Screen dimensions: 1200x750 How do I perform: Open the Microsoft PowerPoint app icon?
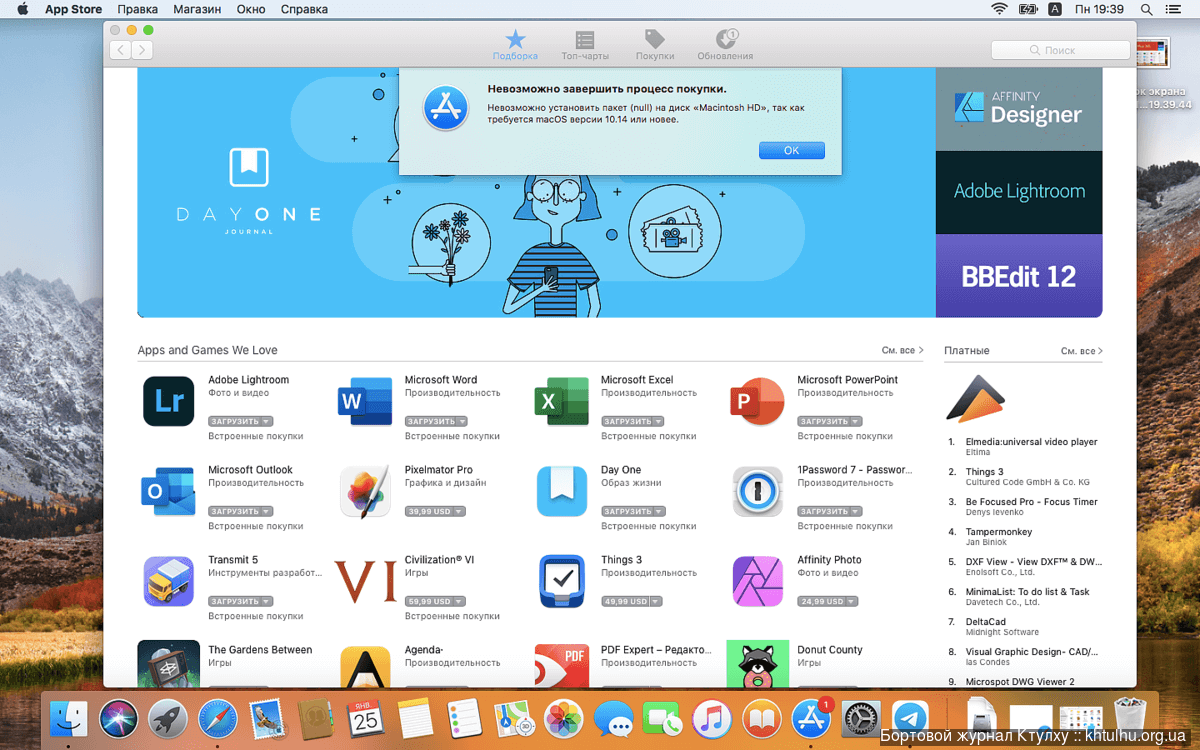[x=757, y=402]
